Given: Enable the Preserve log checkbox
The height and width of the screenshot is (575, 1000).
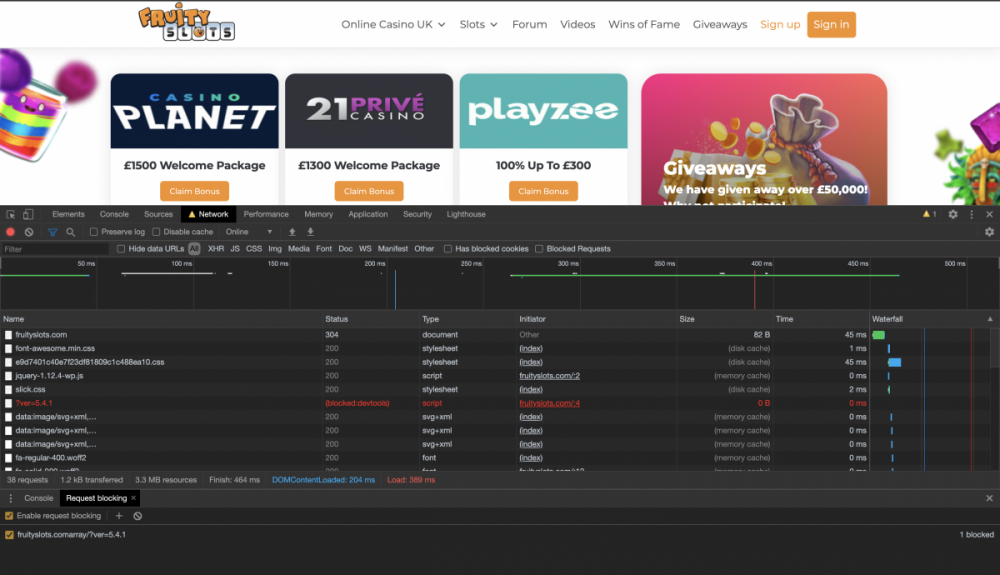Looking at the screenshot, I should tap(94, 232).
